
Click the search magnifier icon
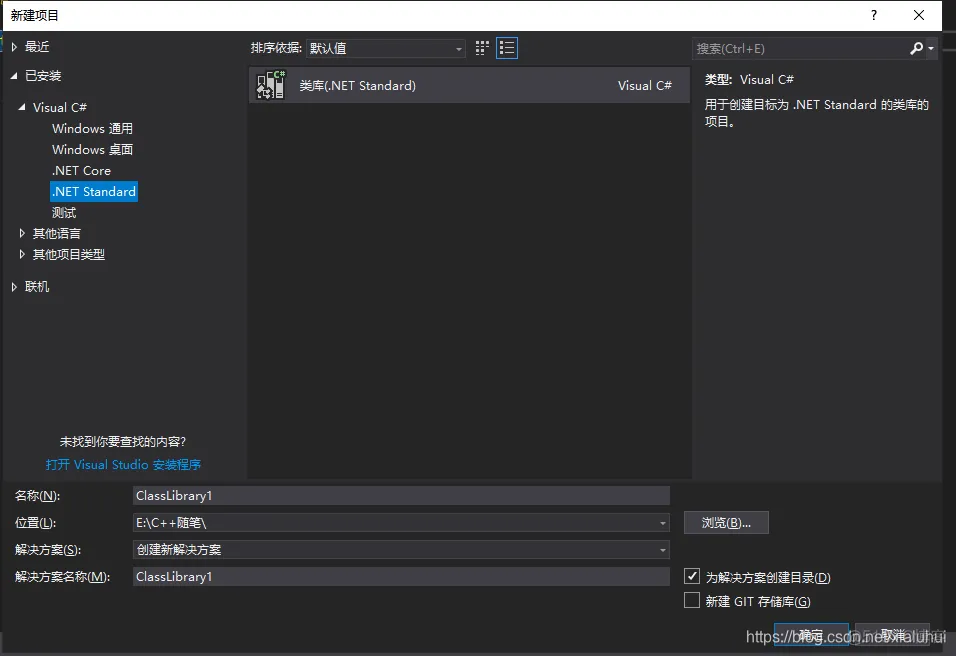point(916,48)
